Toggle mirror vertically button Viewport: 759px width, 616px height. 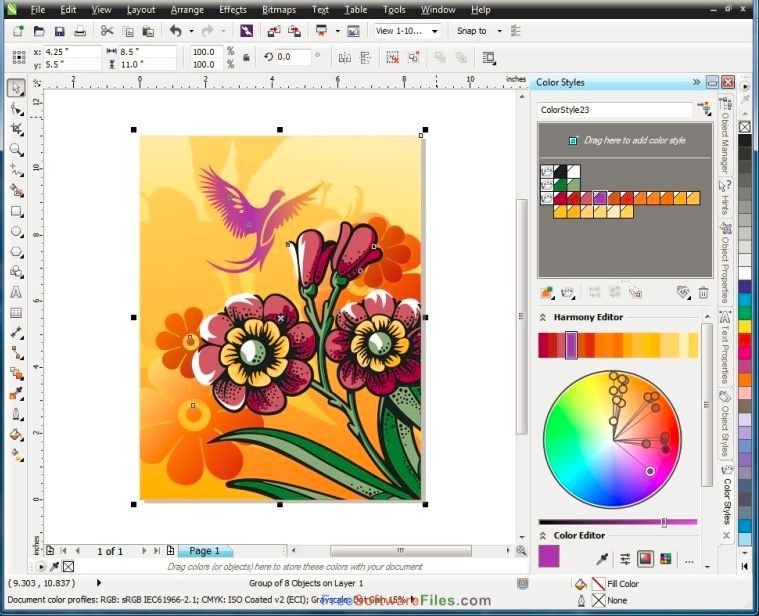pos(365,58)
